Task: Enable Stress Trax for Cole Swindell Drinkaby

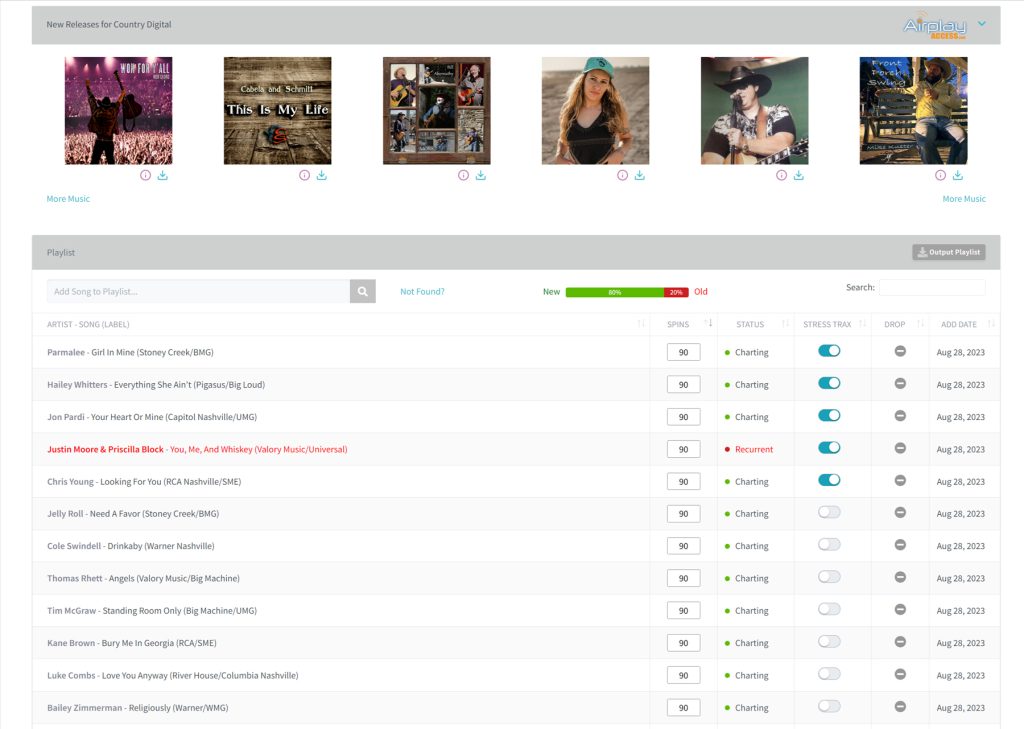Action: [x=829, y=545]
